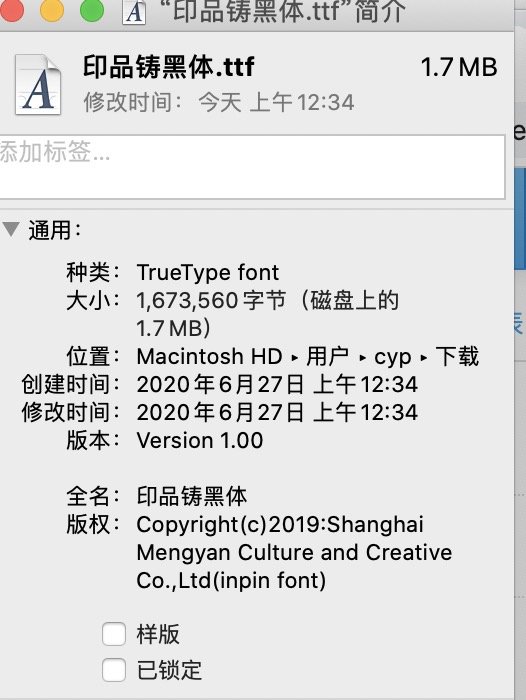Click the 全名 value 印品铸黑体
Screen dimensions: 526x700
(192, 496)
